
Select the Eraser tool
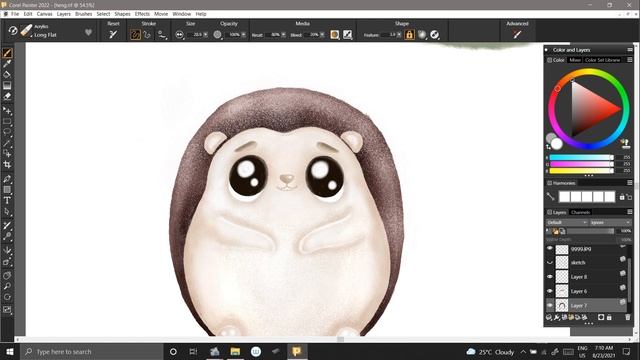7,96
